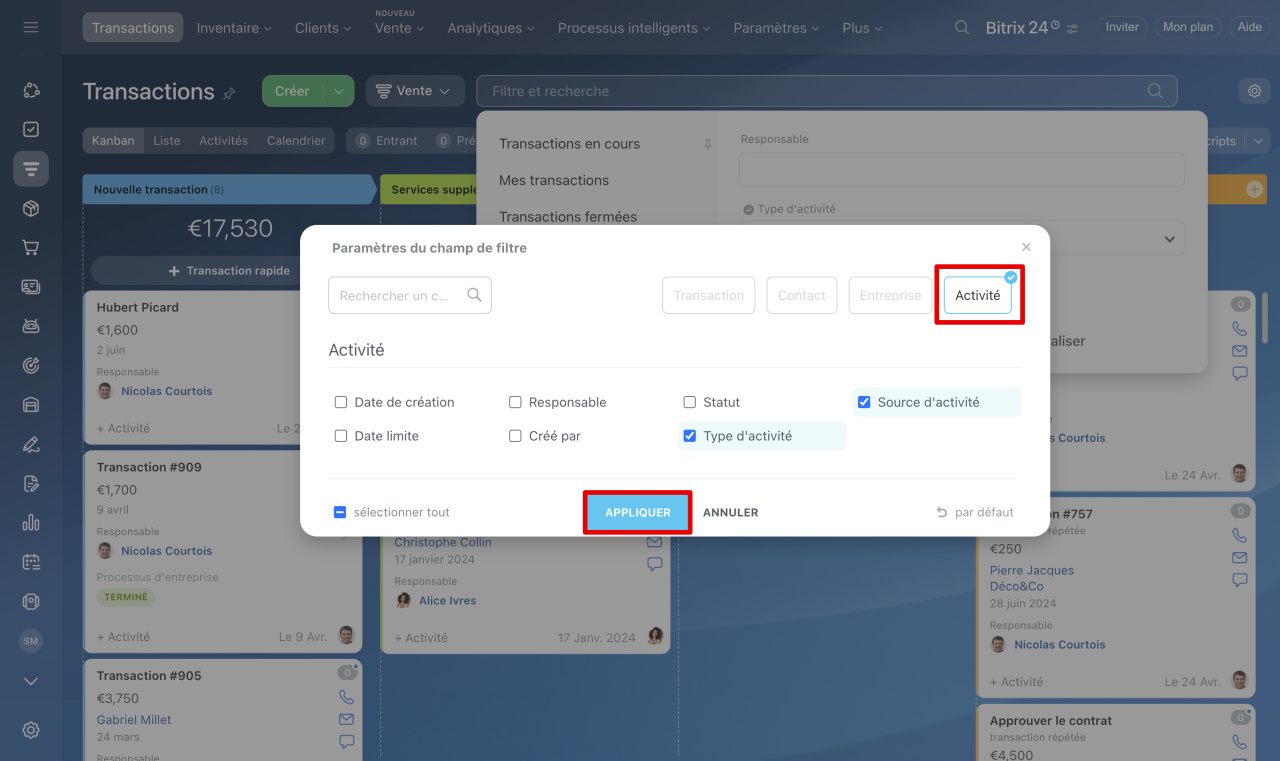
Task: Expand more sidebar items chevron
Action: point(31,681)
